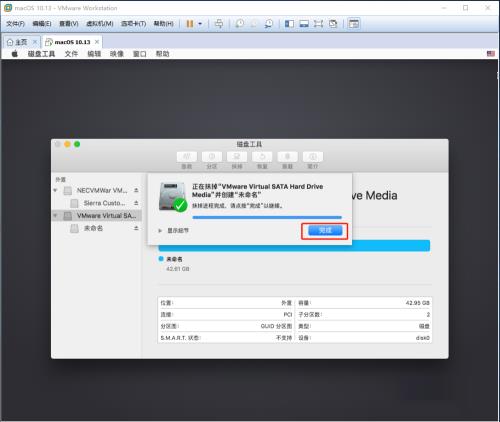Open the 选项卡(T) menu in VMware
This screenshot has width=500, height=422.
[133, 24]
